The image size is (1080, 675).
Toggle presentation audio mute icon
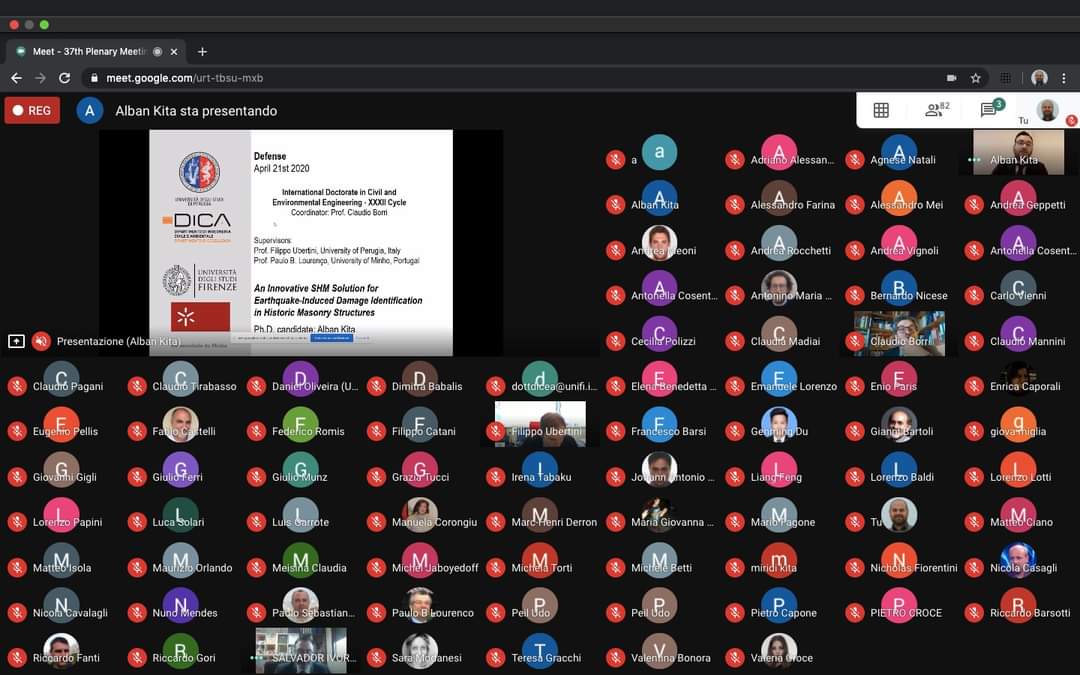[x=41, y=341]
